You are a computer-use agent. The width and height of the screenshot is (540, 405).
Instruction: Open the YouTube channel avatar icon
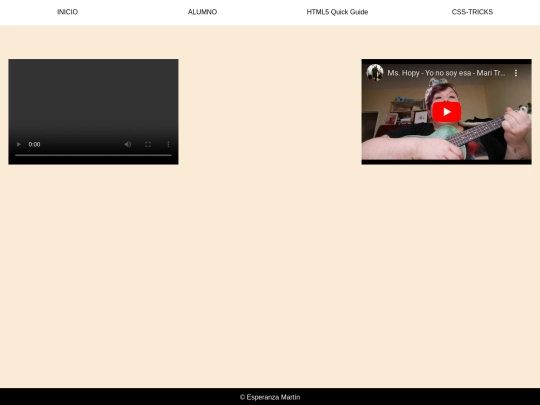point(375,73)
